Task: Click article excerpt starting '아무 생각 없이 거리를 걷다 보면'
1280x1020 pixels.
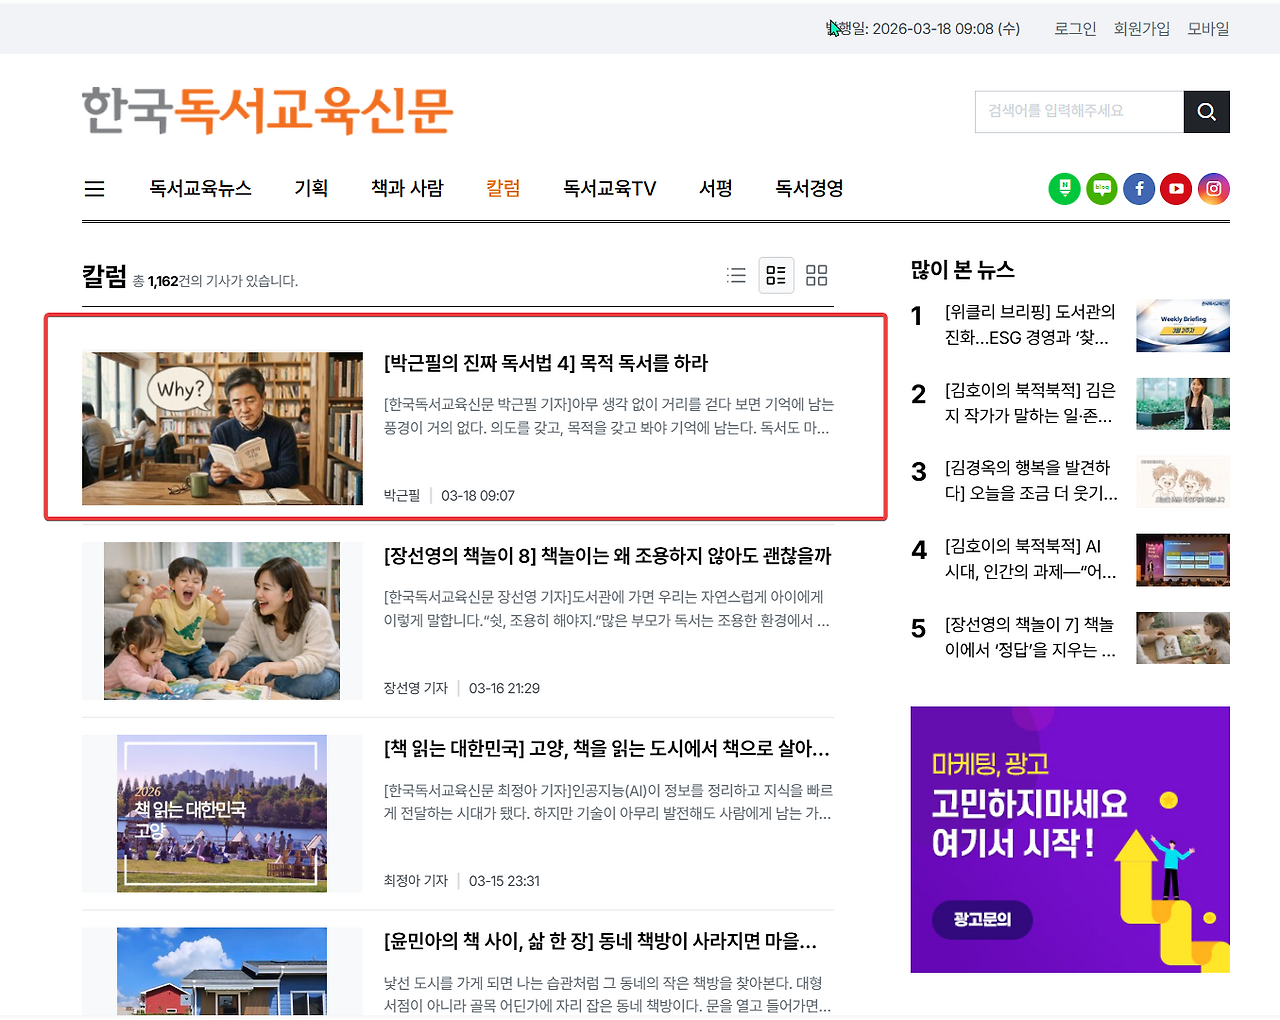Action: pyautogui.click(x=609, y=416)
